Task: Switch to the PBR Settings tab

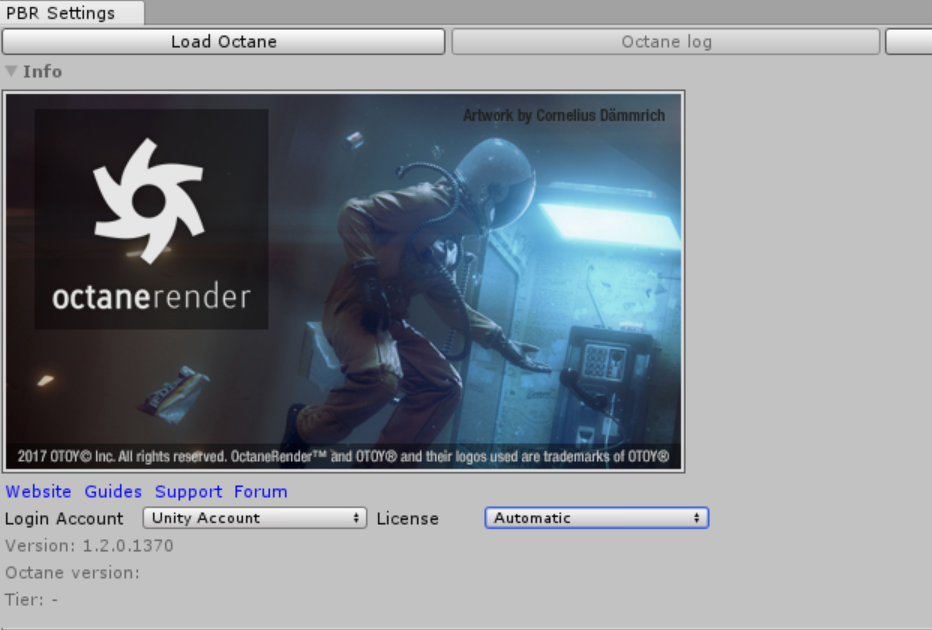Action: click(71, 12)
